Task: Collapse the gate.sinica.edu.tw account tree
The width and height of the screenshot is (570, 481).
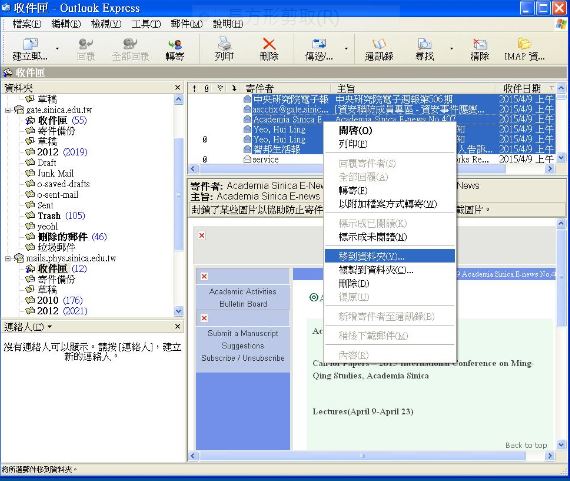Action: click(8, 110)
